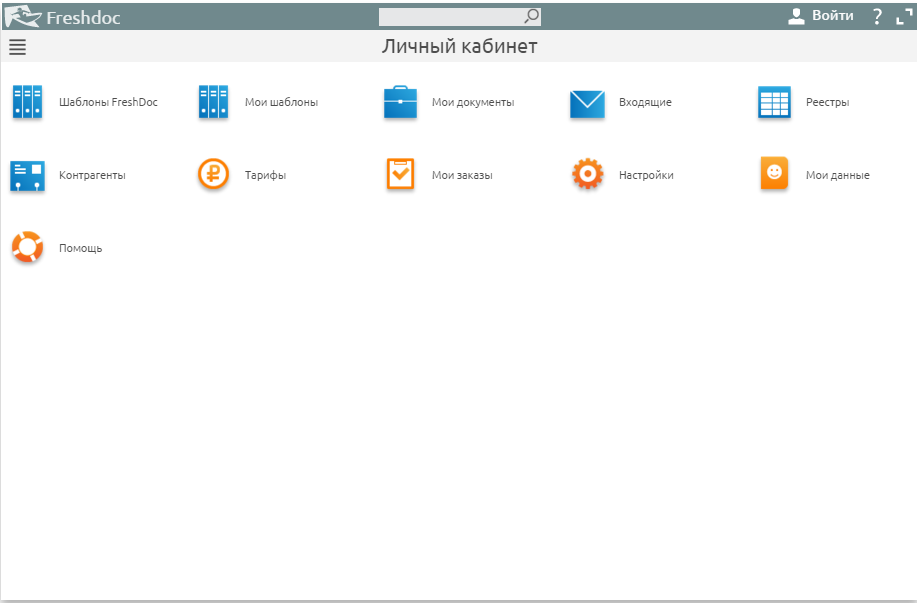
Task: Click the Мои данные label
Action: coord(837,175)
